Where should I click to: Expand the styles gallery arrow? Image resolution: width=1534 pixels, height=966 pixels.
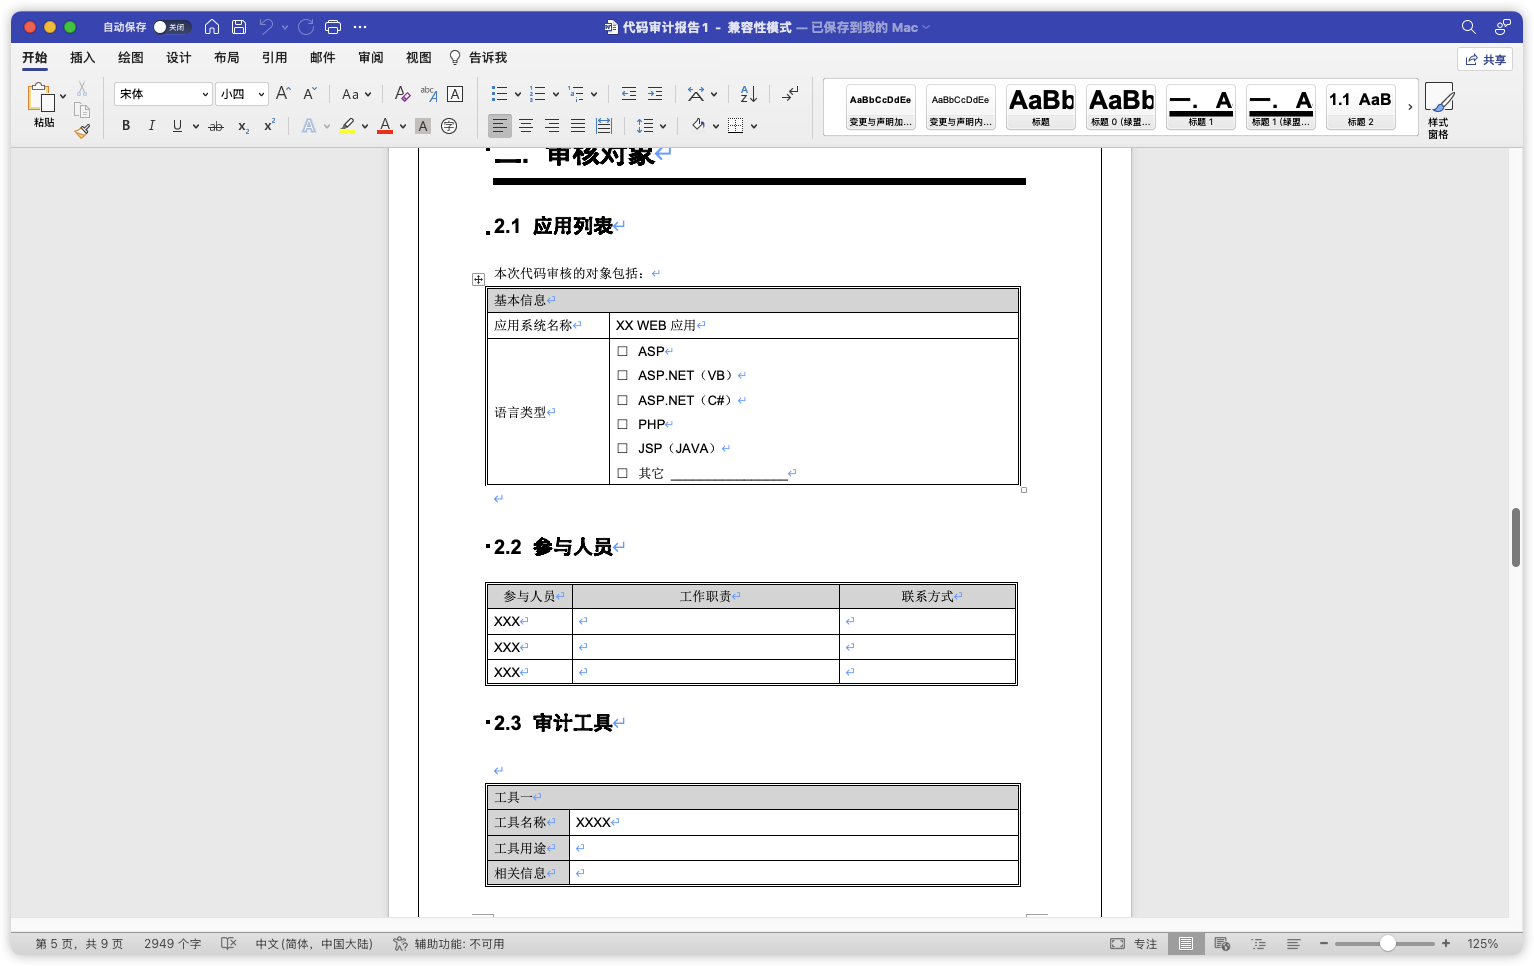[x=1410, y=107]
